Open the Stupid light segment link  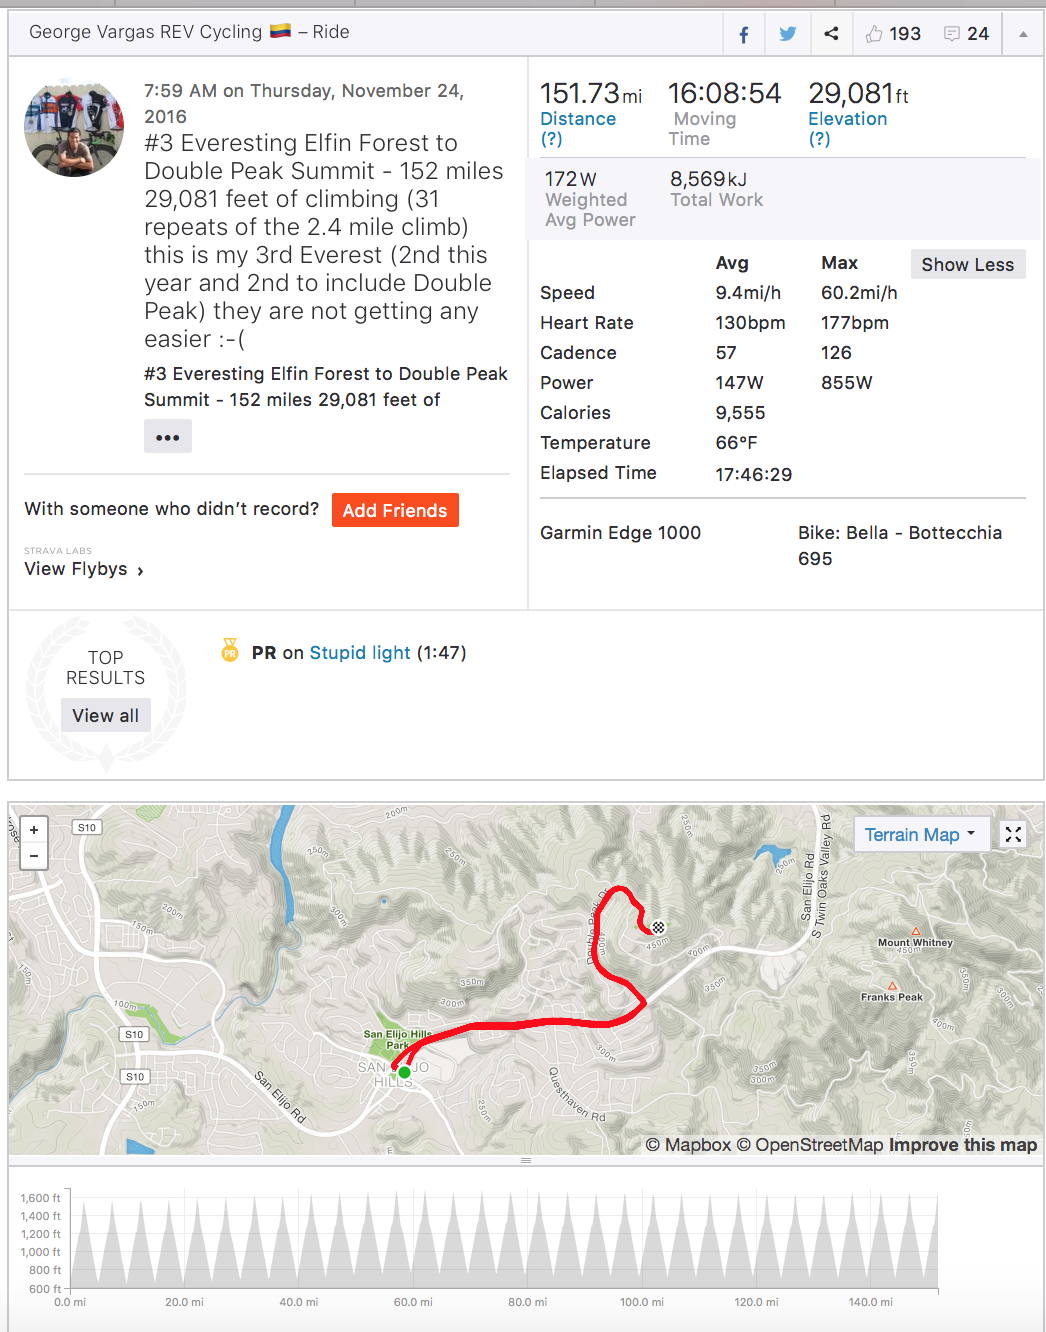(x=360, y=653)
